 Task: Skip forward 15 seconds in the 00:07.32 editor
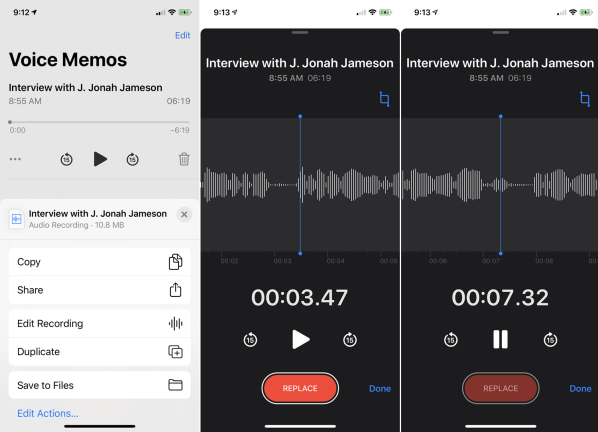(x=550, y=339)
